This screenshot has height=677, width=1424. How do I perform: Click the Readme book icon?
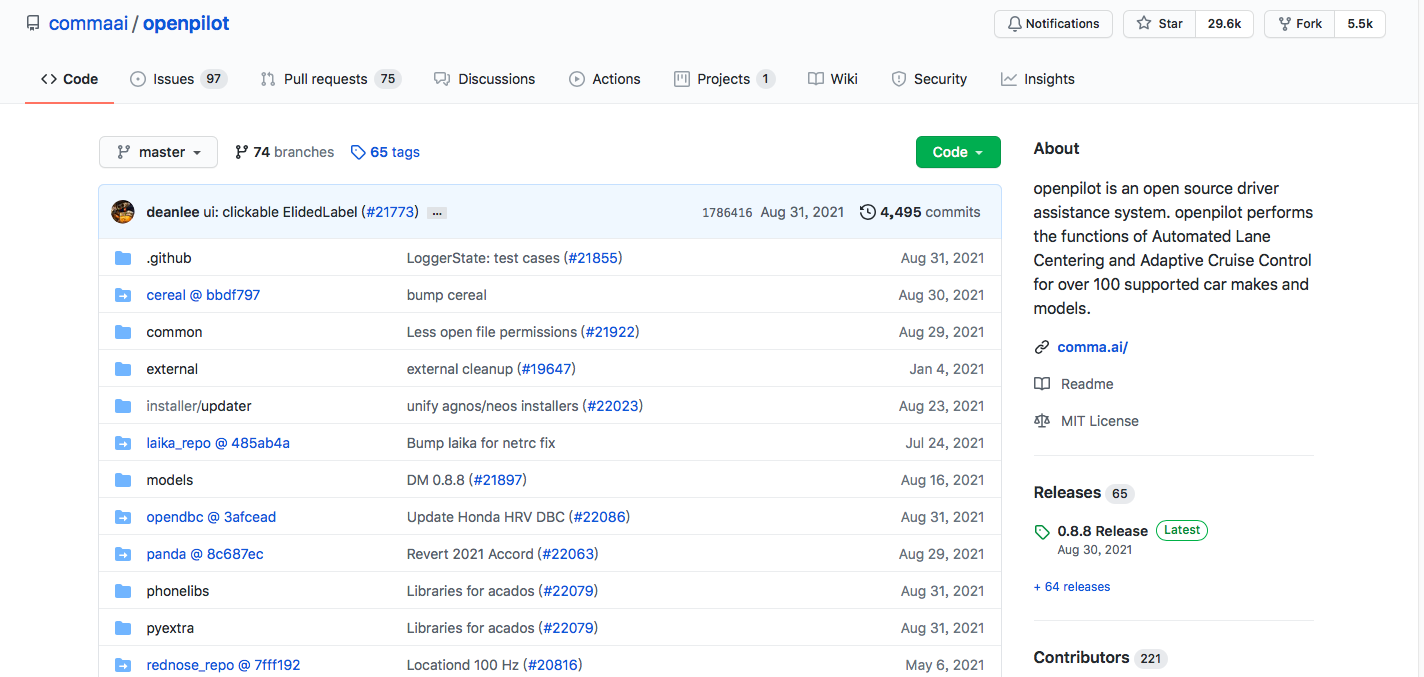(1042, 384)
